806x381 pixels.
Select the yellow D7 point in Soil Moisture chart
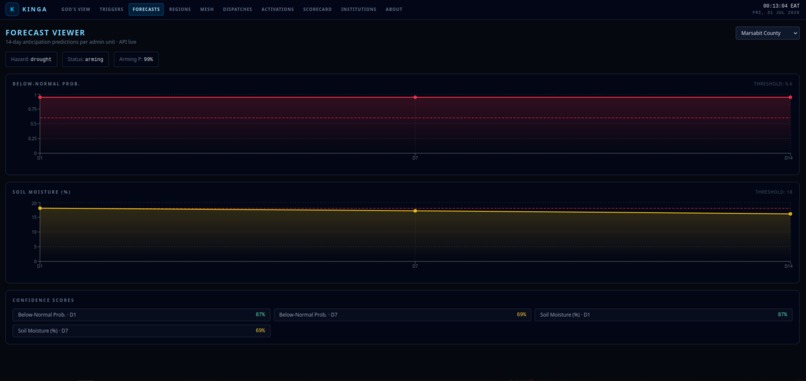tap(415, 211)
